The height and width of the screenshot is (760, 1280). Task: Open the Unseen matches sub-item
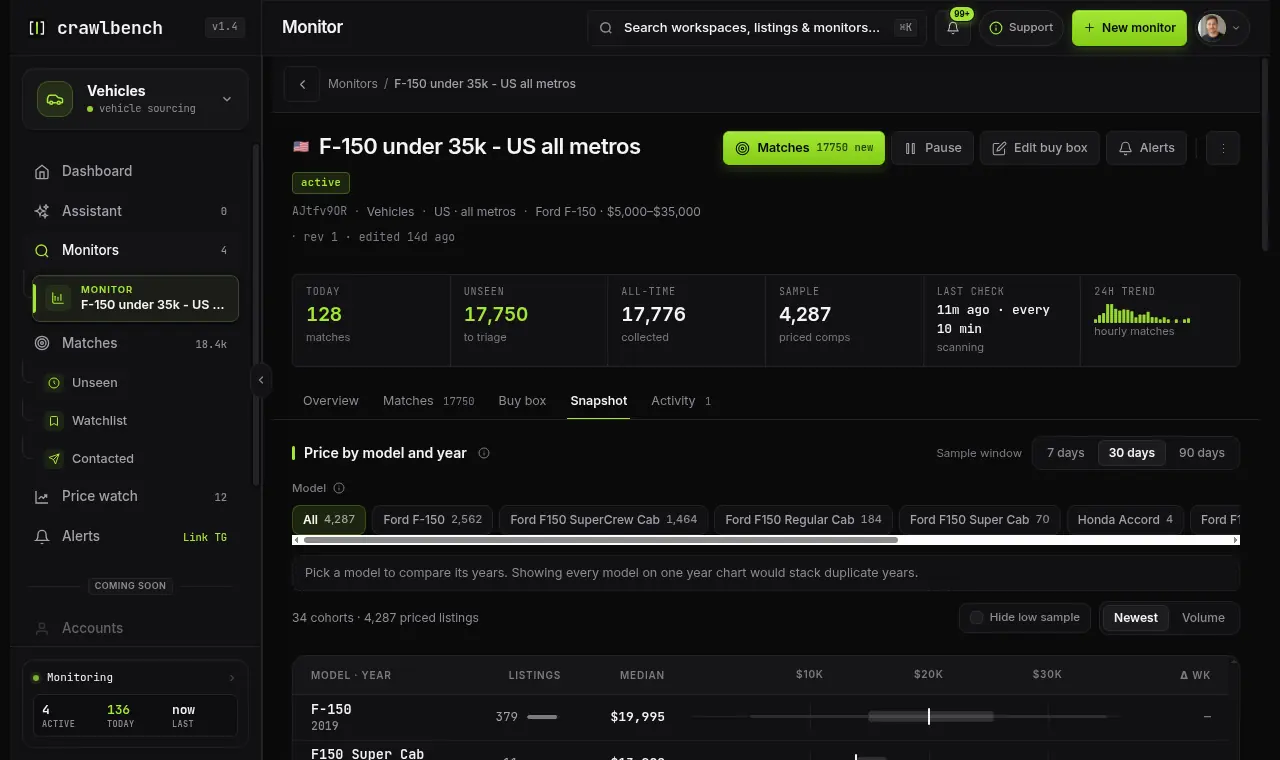click(x=139, y=383)
